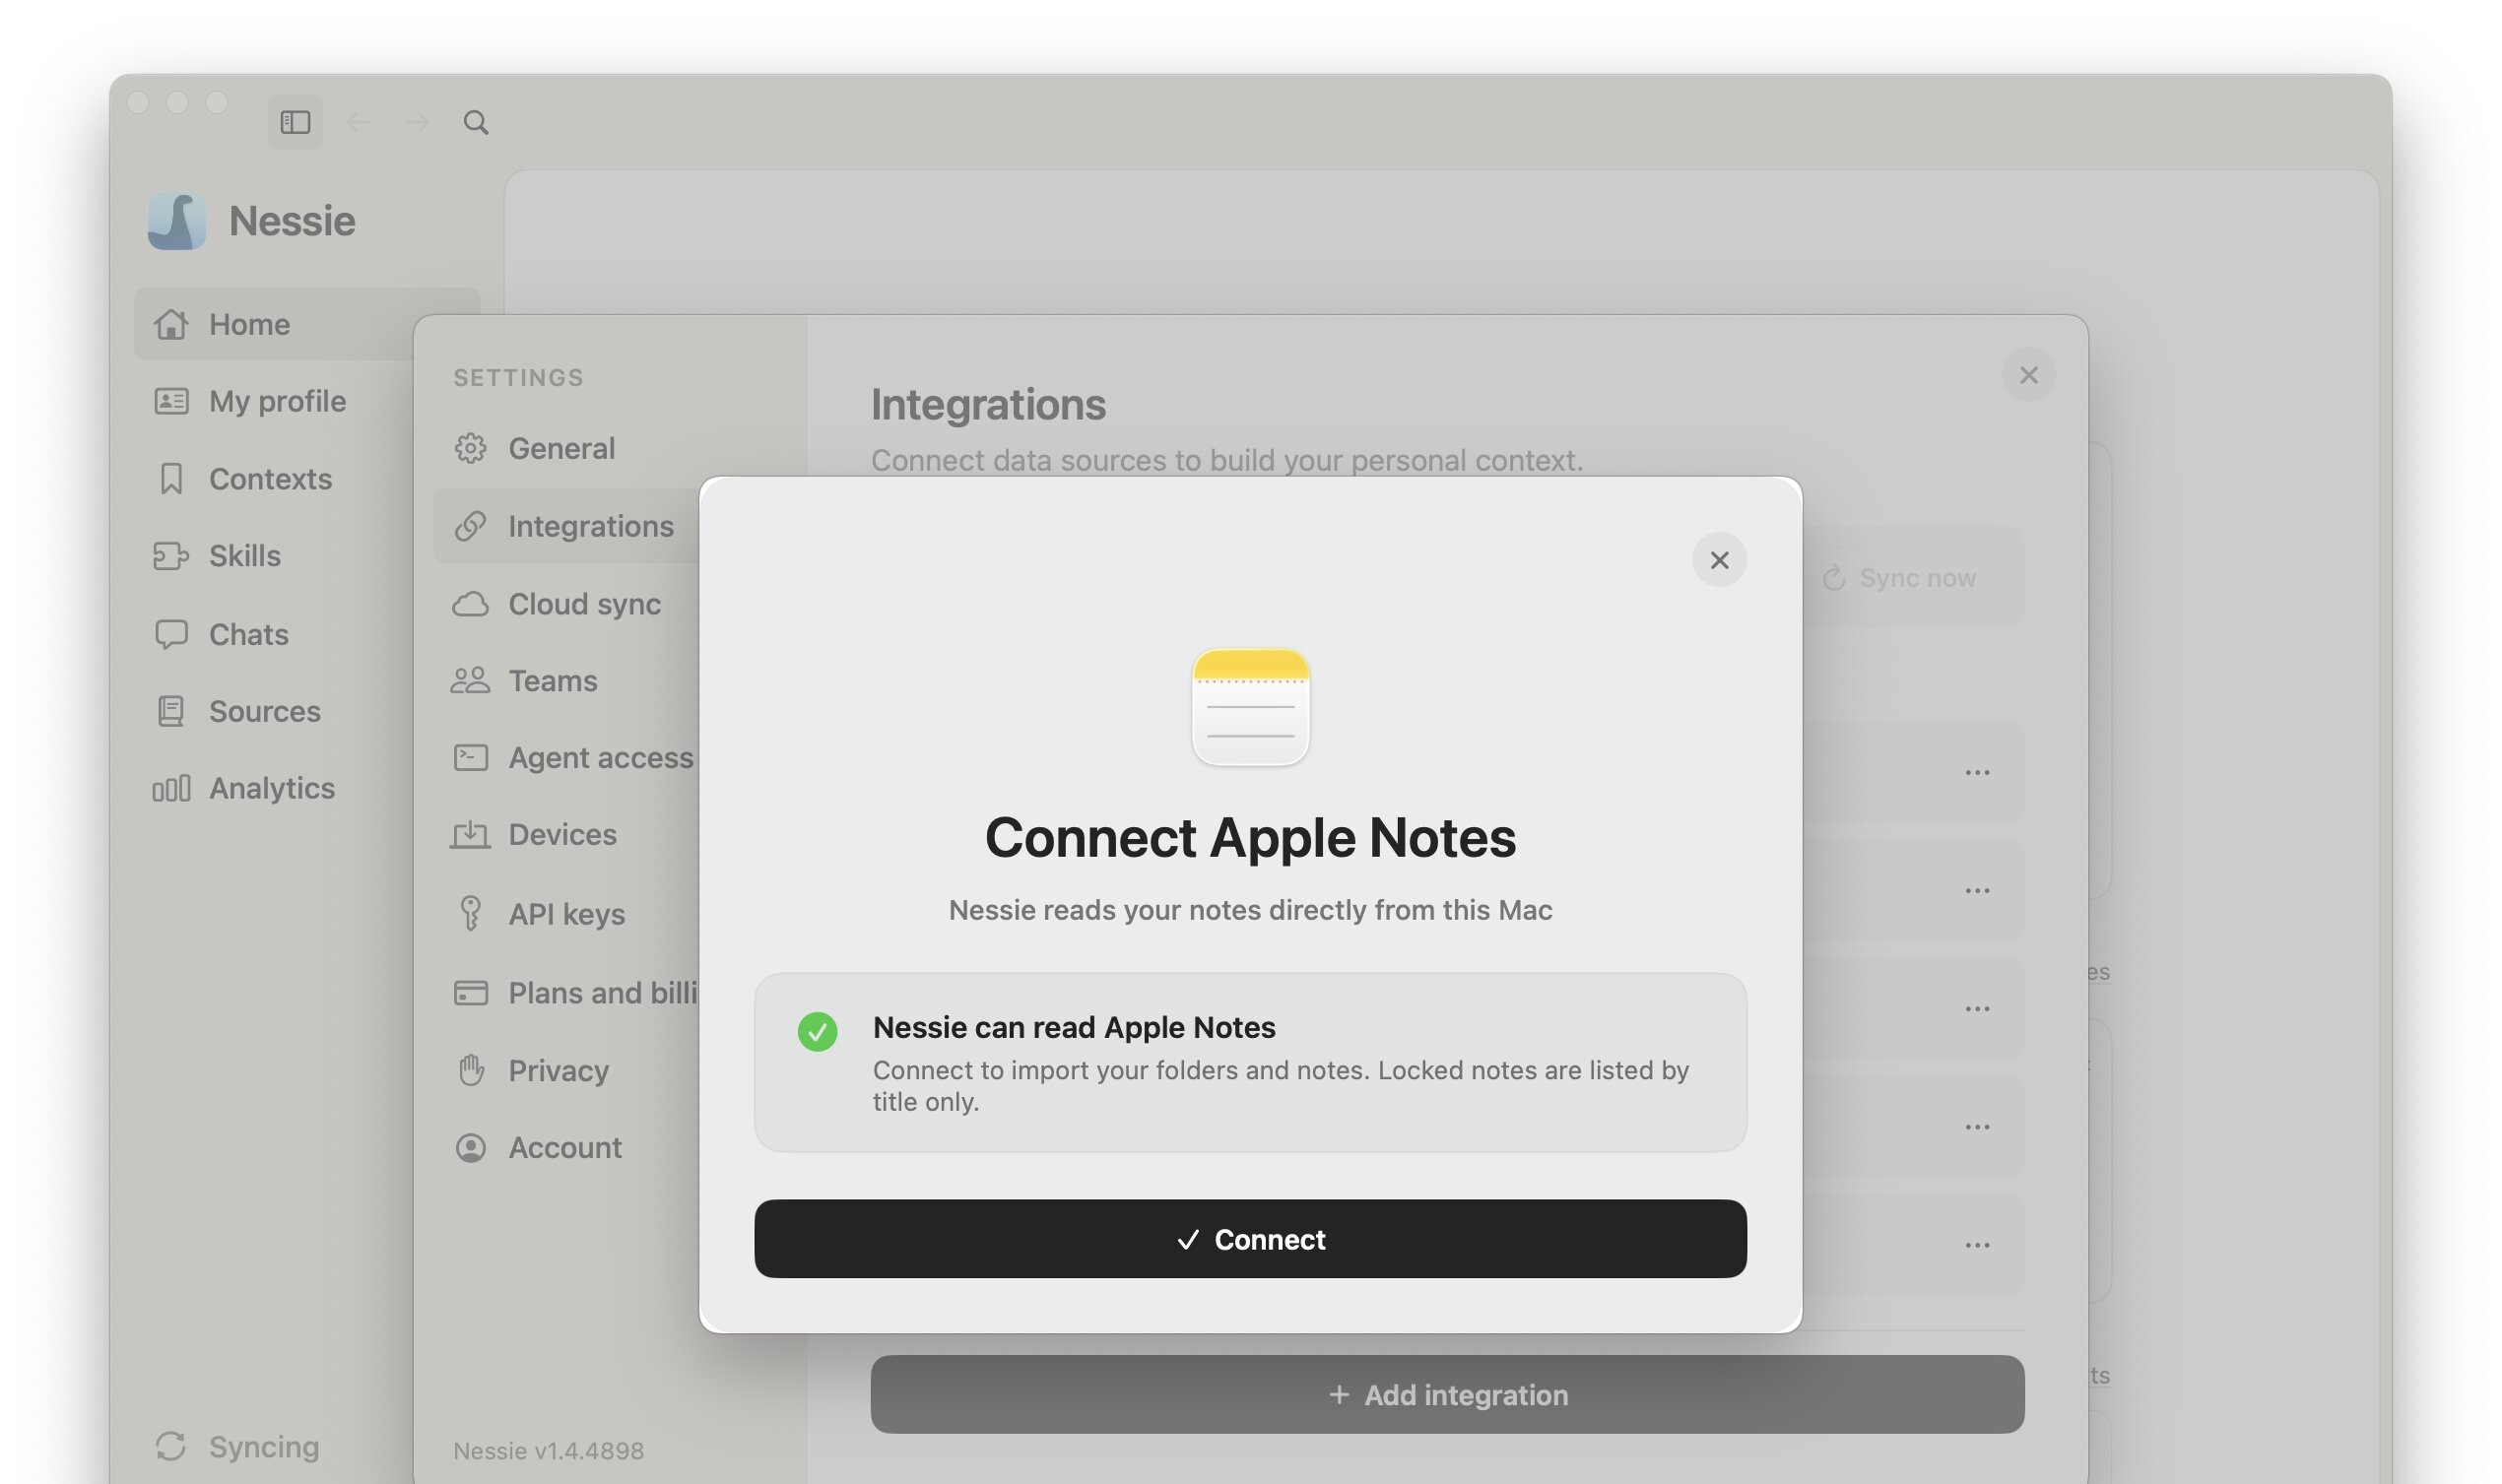Click the search magnifier icon

pos(476,122)
